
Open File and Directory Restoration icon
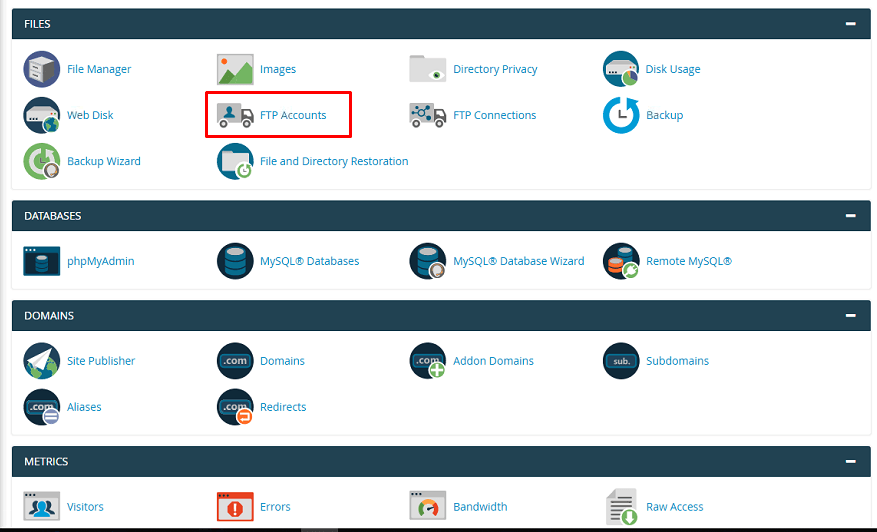click(x=235, y=161)
